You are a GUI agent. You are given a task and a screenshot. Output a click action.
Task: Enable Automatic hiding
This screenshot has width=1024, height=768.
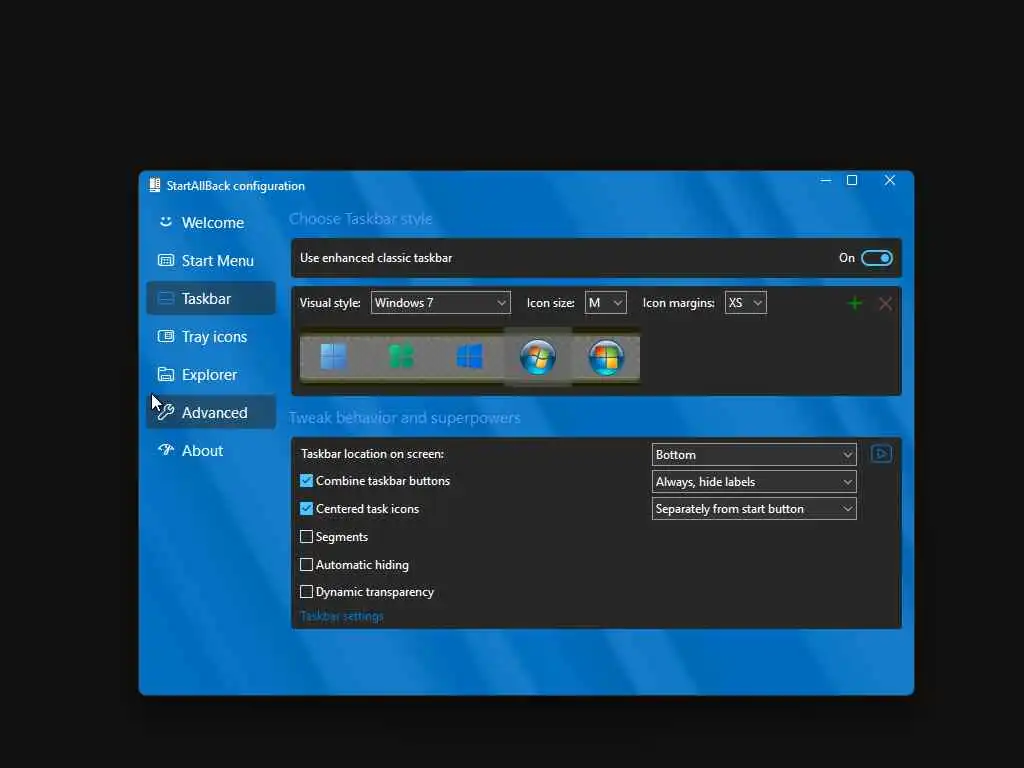point(306,564)
